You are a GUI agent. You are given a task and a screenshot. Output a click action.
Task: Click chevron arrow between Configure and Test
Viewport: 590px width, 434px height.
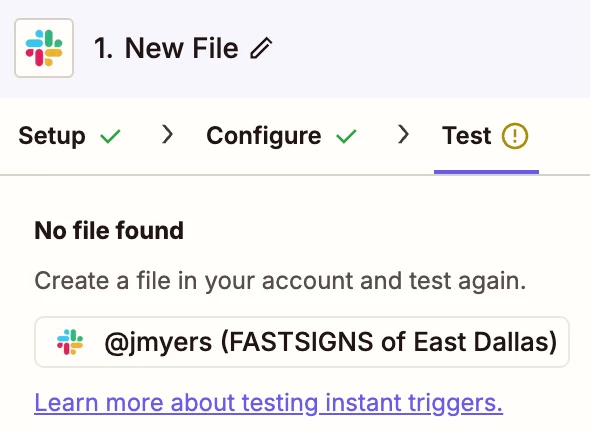click(x=403, y=134)
